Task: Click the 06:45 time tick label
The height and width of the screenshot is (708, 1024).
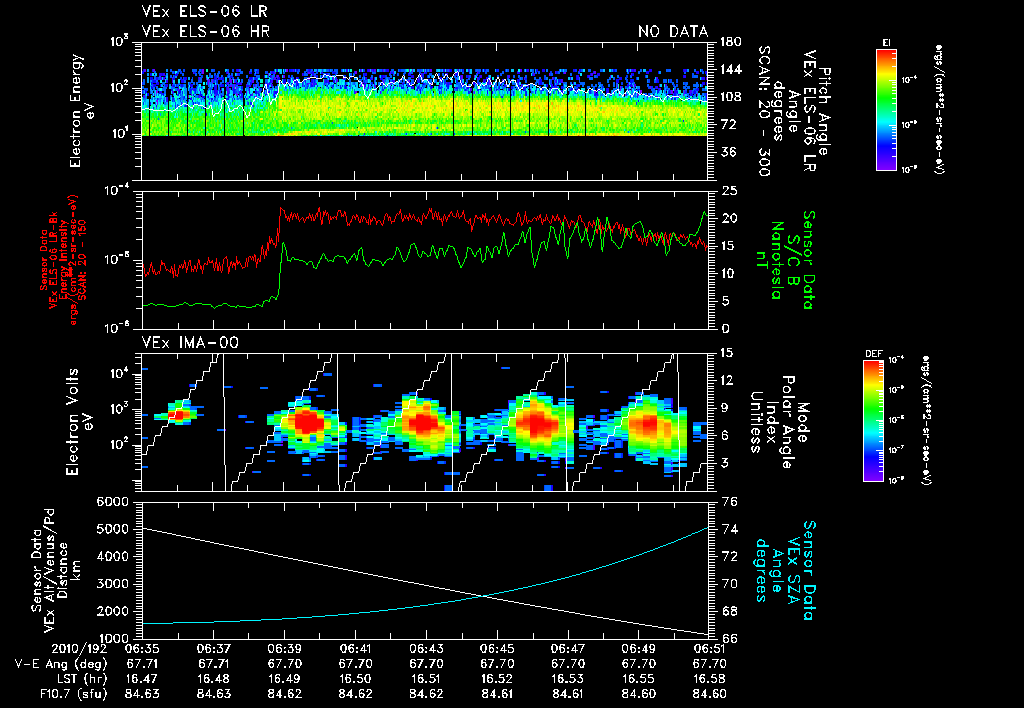Action: click(x=497, y=647)
